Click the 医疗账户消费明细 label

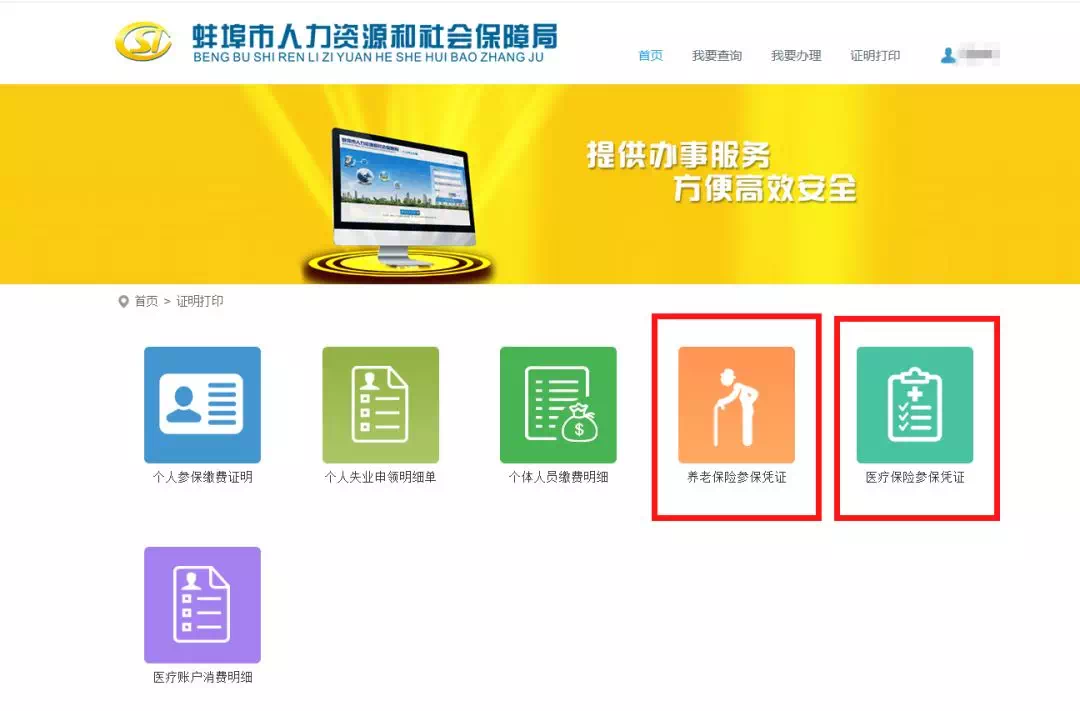(x=202, y=677)
